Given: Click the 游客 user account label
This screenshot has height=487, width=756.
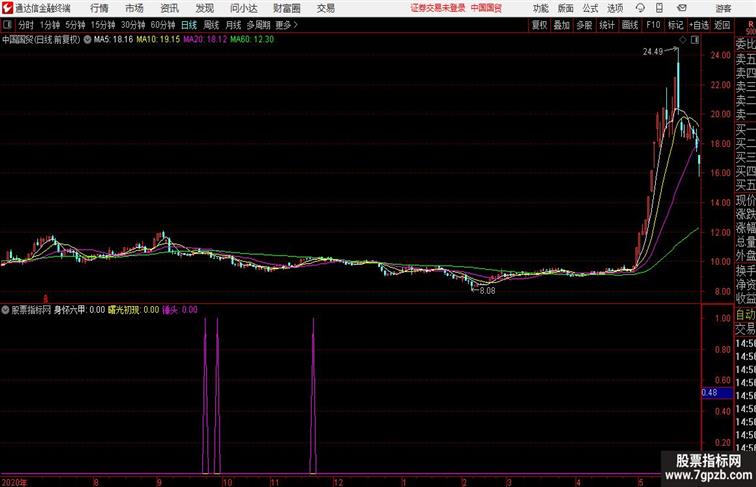Looking at the screenshot, I should [723, 8].
